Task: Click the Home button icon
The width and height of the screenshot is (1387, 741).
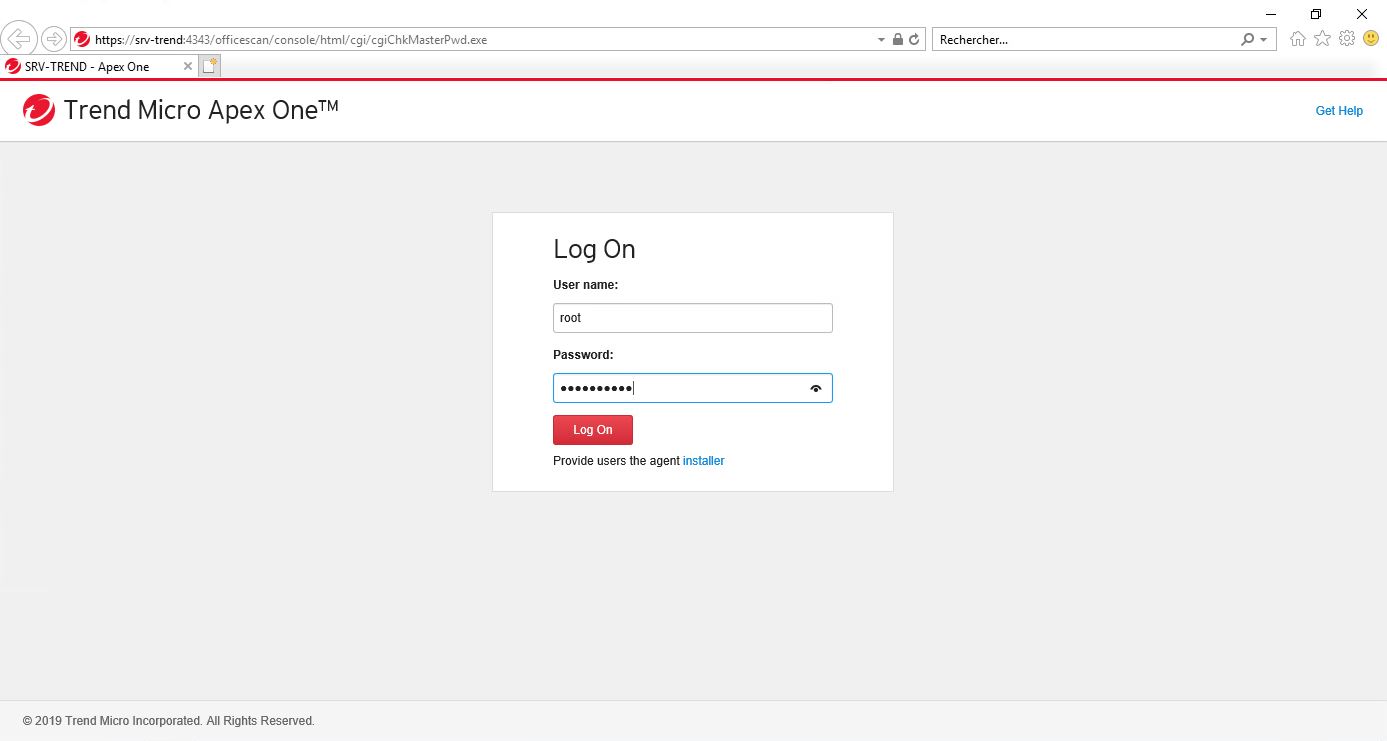Action: click(x=1298, y=38)
